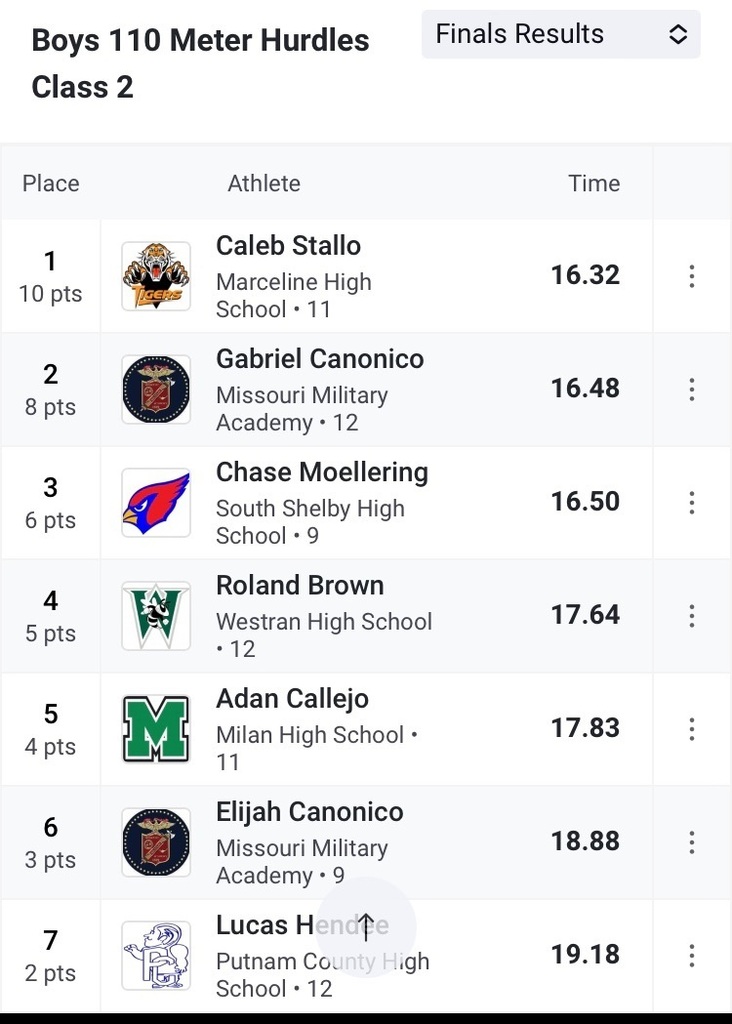Image resolution: width=732 pixels, height=1024 pixels.
Task: Open athlete profile for Chase Moellering
Action: pos(322,472)
